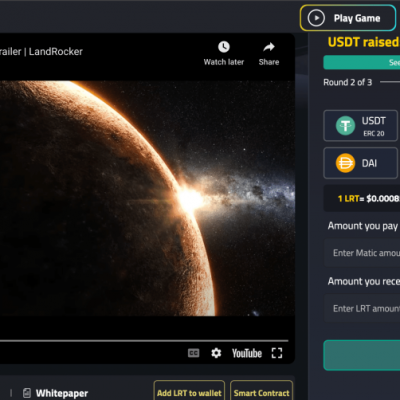Click the Enter LRT amount field
The image size is (400, 400).
click(362, 309)
